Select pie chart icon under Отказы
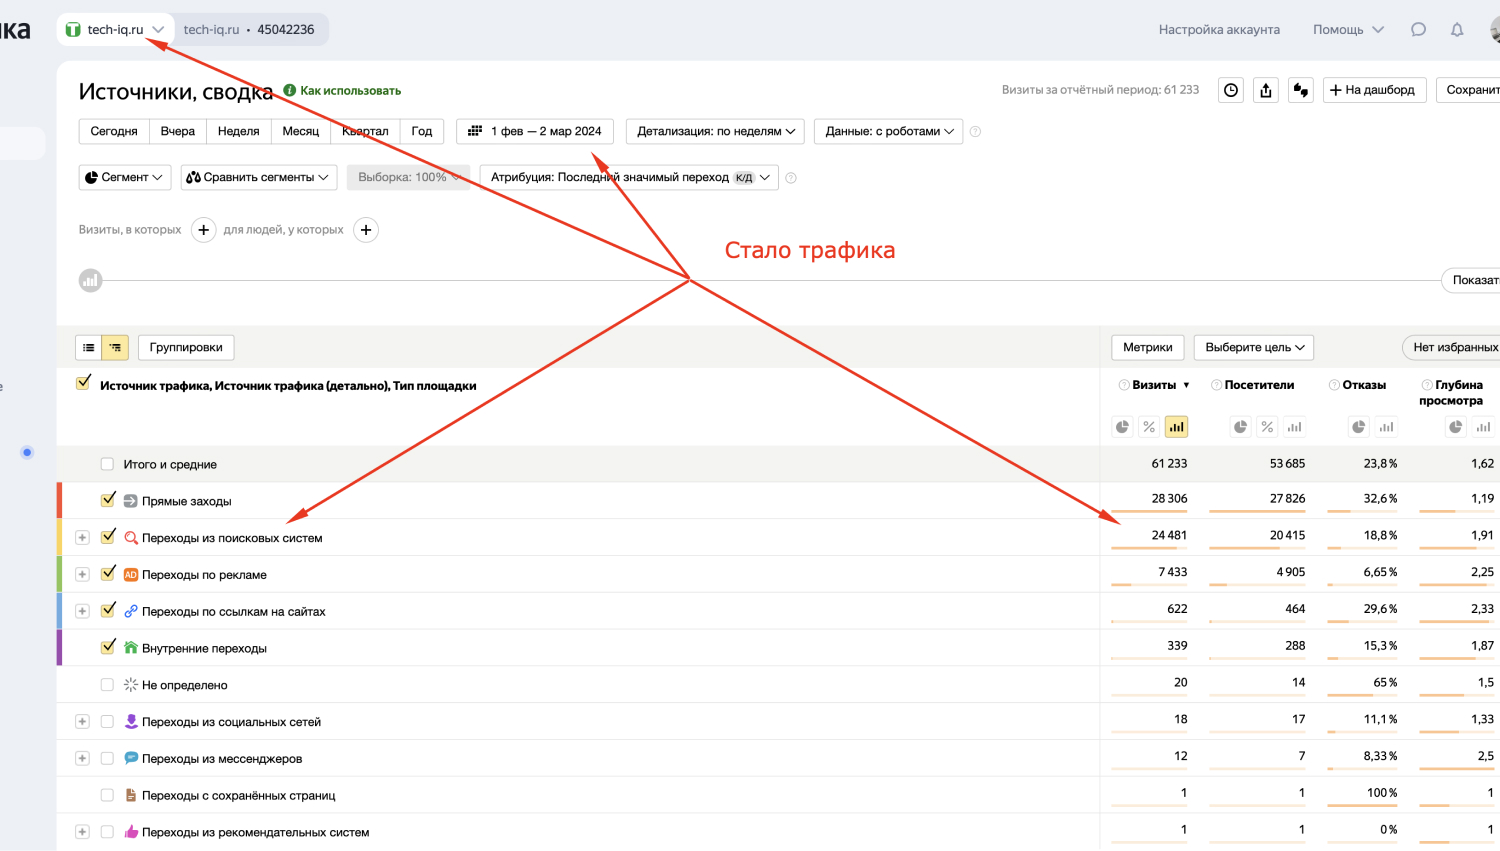1500x851 pixels. (x=1359, y=427)
